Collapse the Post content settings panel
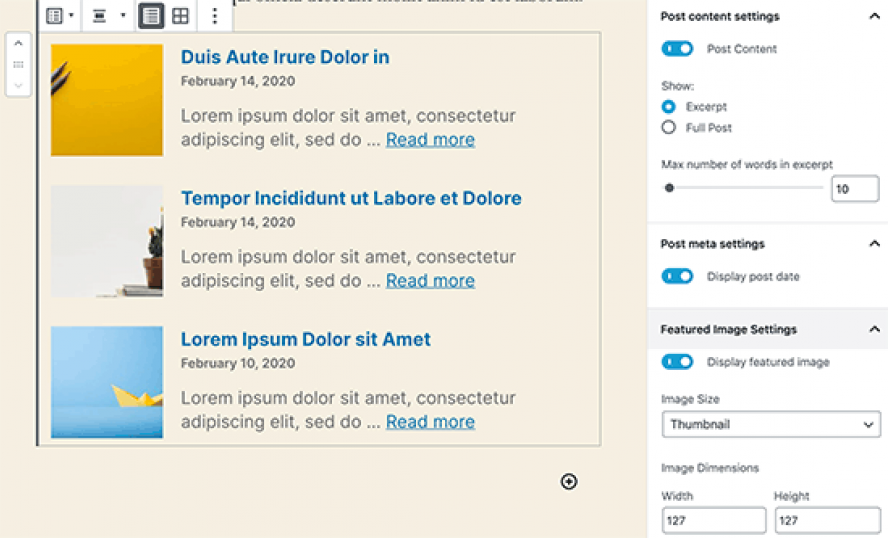The width and height of the screenshot is (888, 538). (874, 16)
